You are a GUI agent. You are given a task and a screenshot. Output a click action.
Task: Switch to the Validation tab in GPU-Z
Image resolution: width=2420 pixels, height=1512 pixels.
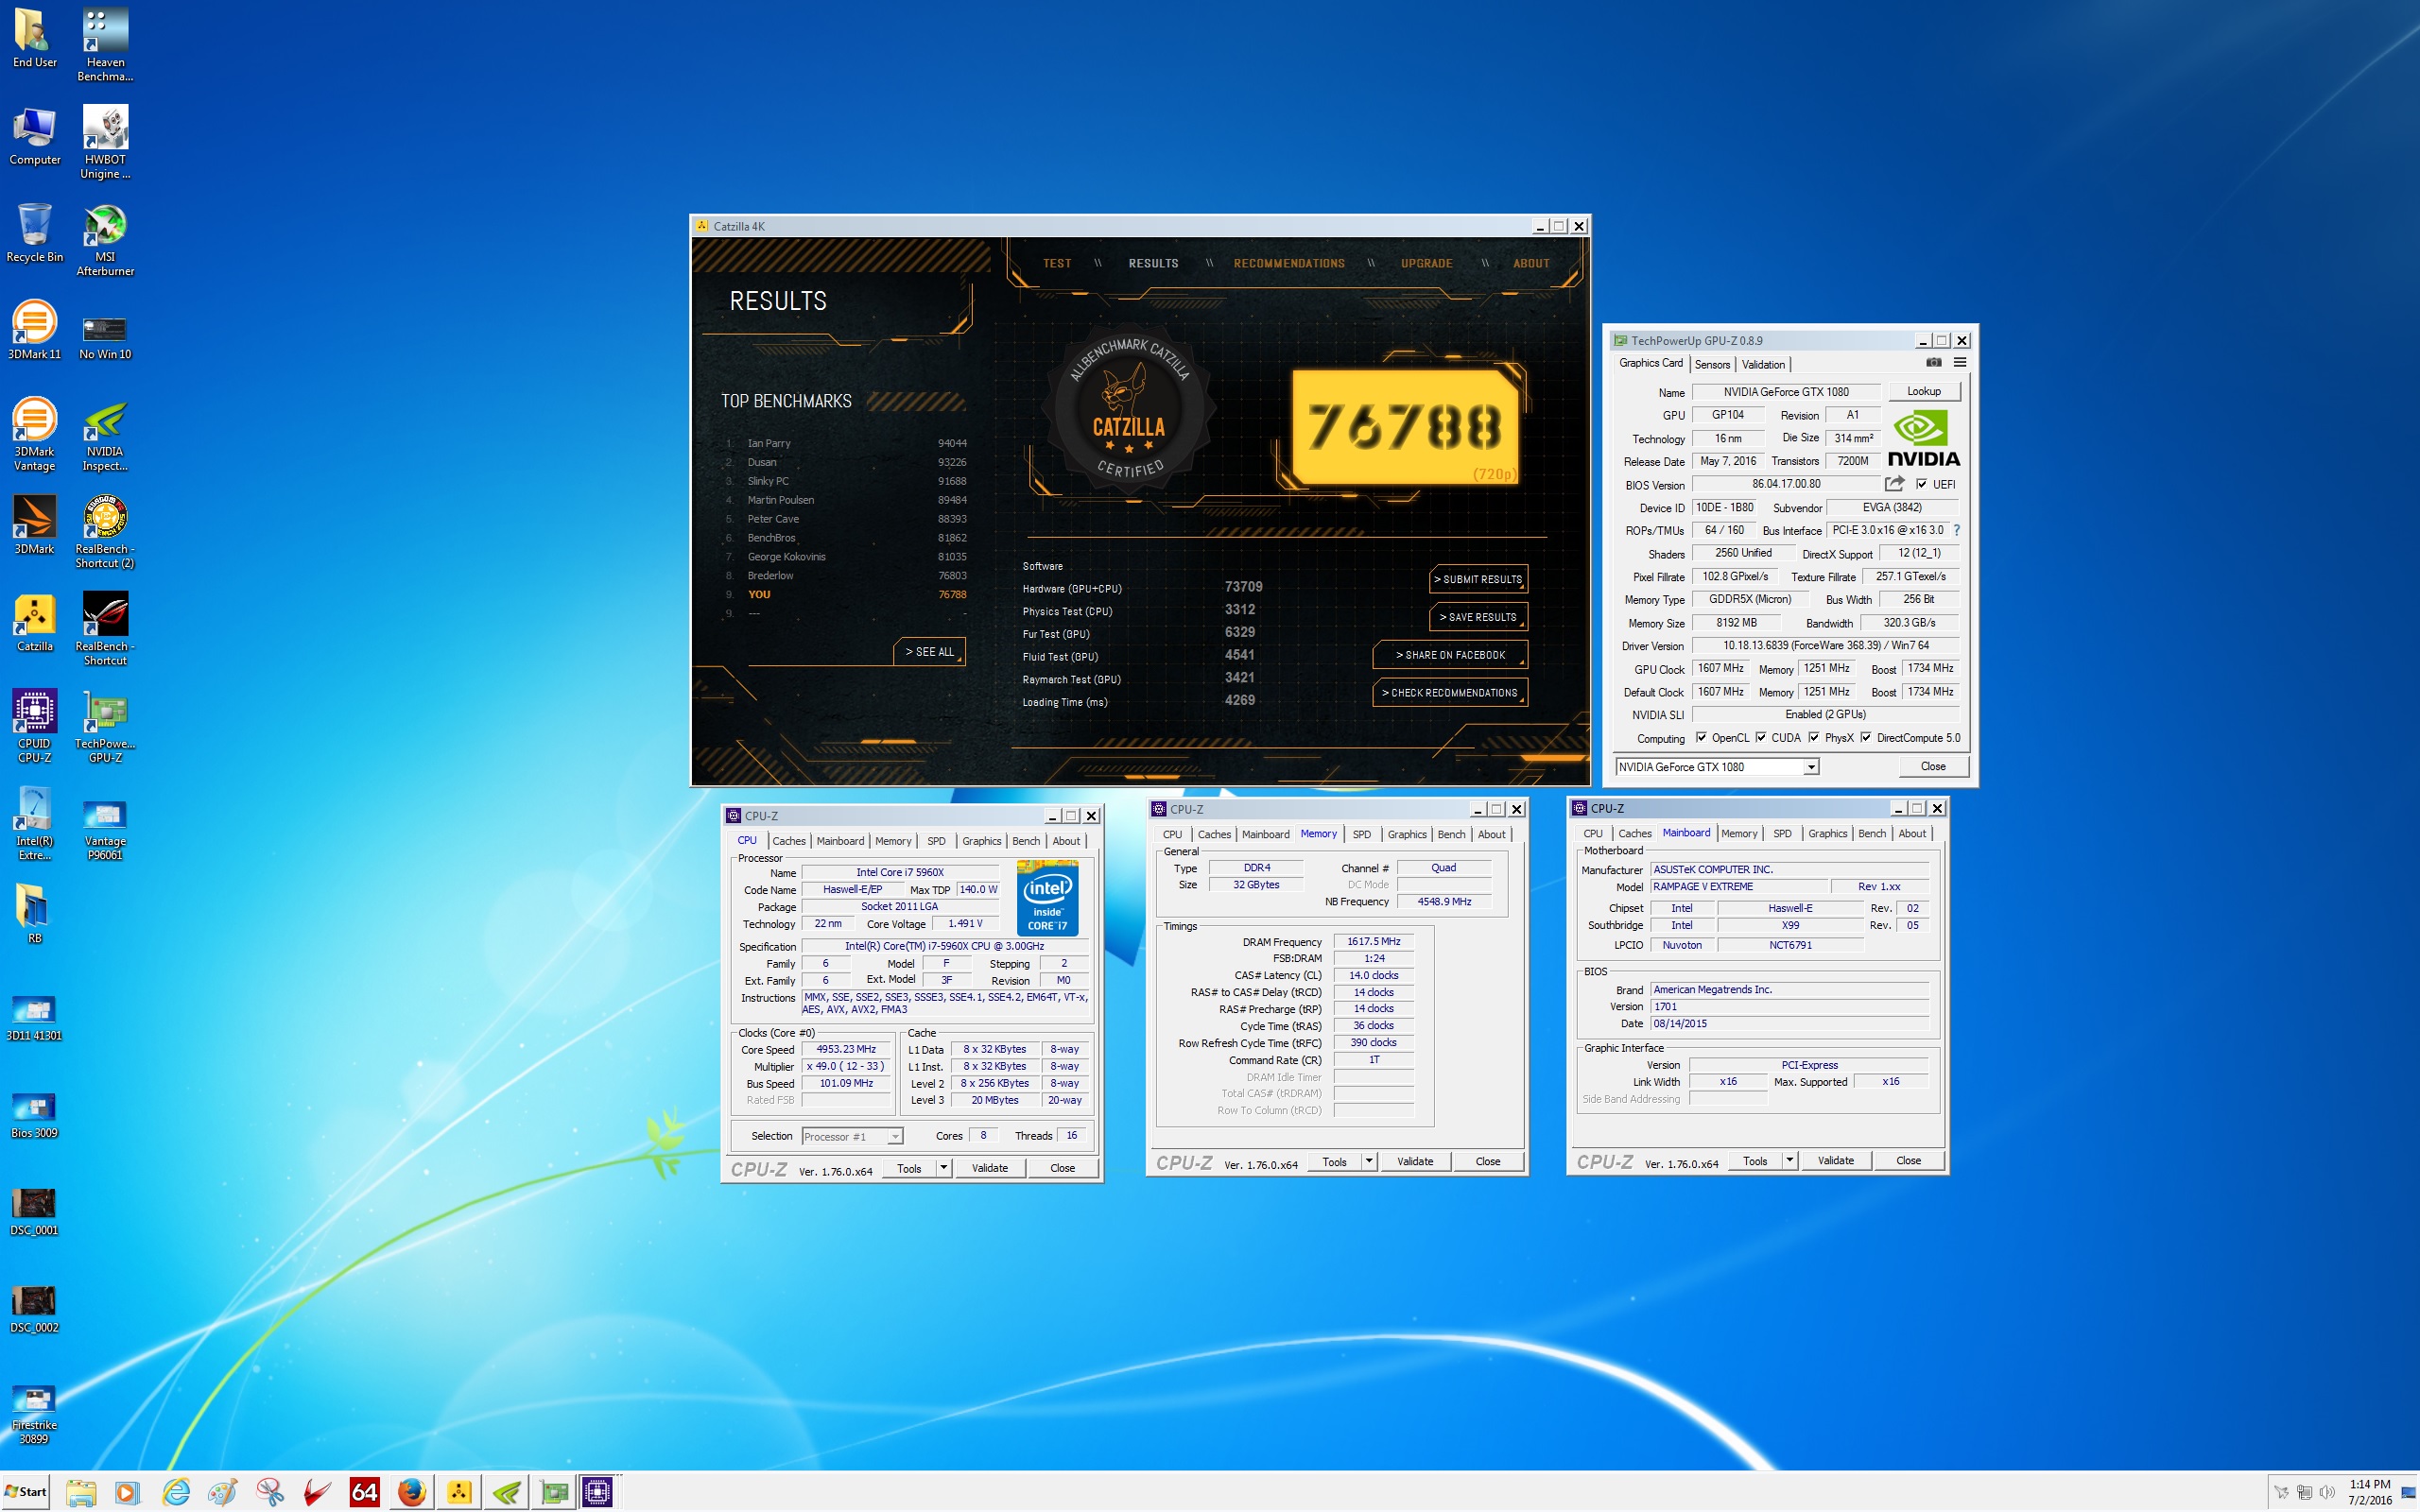pyautogui.click(x=1763, y=364)
